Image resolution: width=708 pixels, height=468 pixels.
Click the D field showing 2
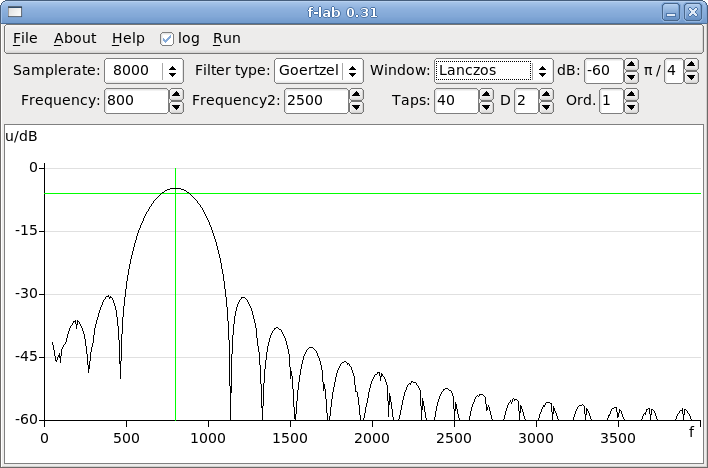tap(526, 100)
